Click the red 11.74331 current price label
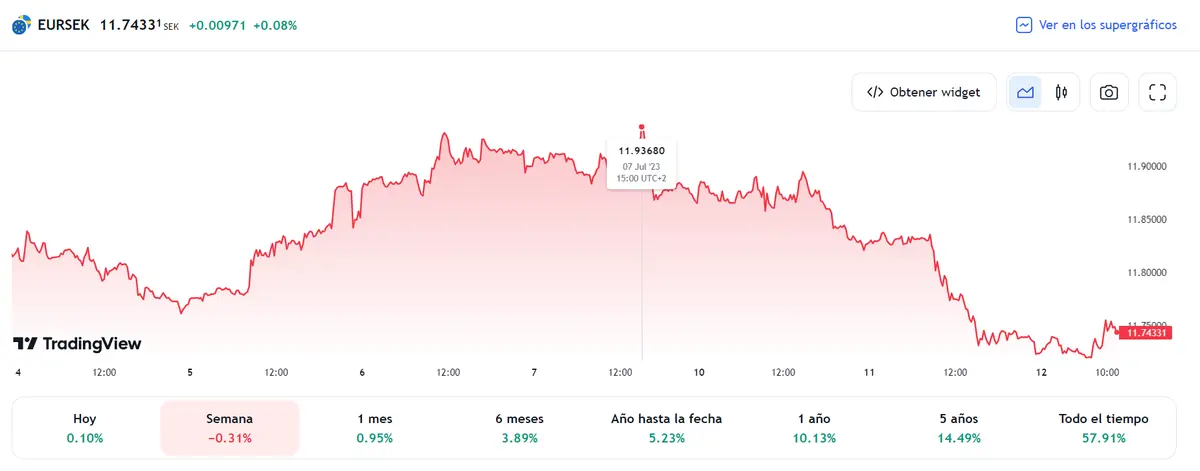This screenshot has height=471, width=1200. (x=1145, y=332)
